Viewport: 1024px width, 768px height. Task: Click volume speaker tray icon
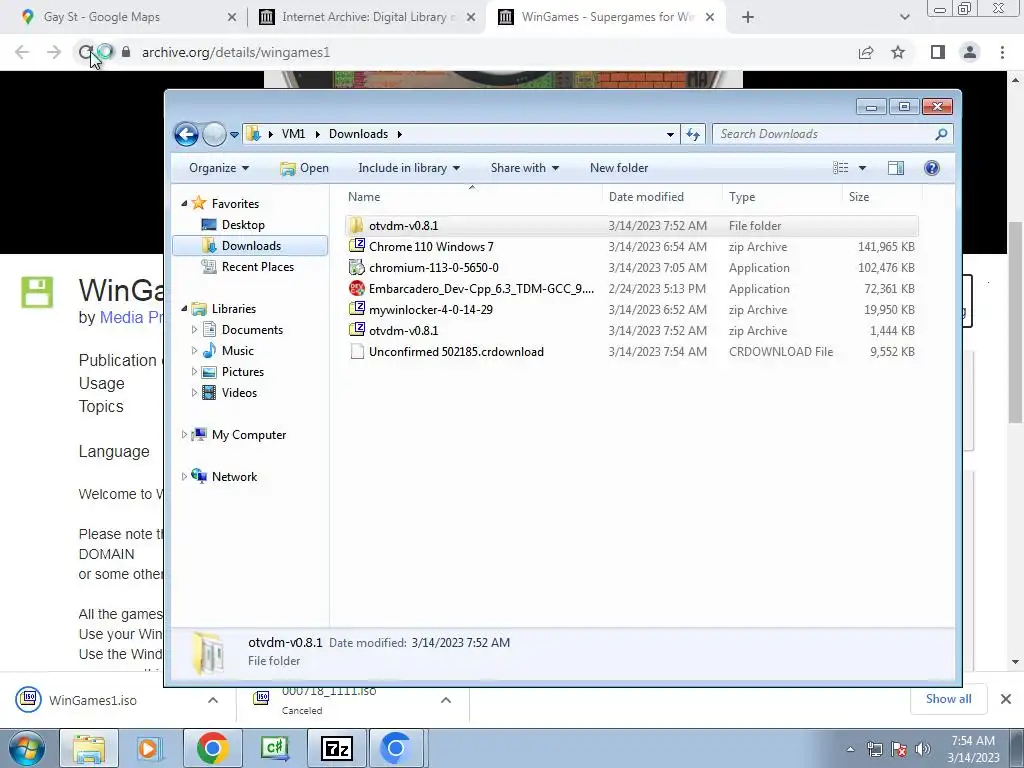(922, 749)
